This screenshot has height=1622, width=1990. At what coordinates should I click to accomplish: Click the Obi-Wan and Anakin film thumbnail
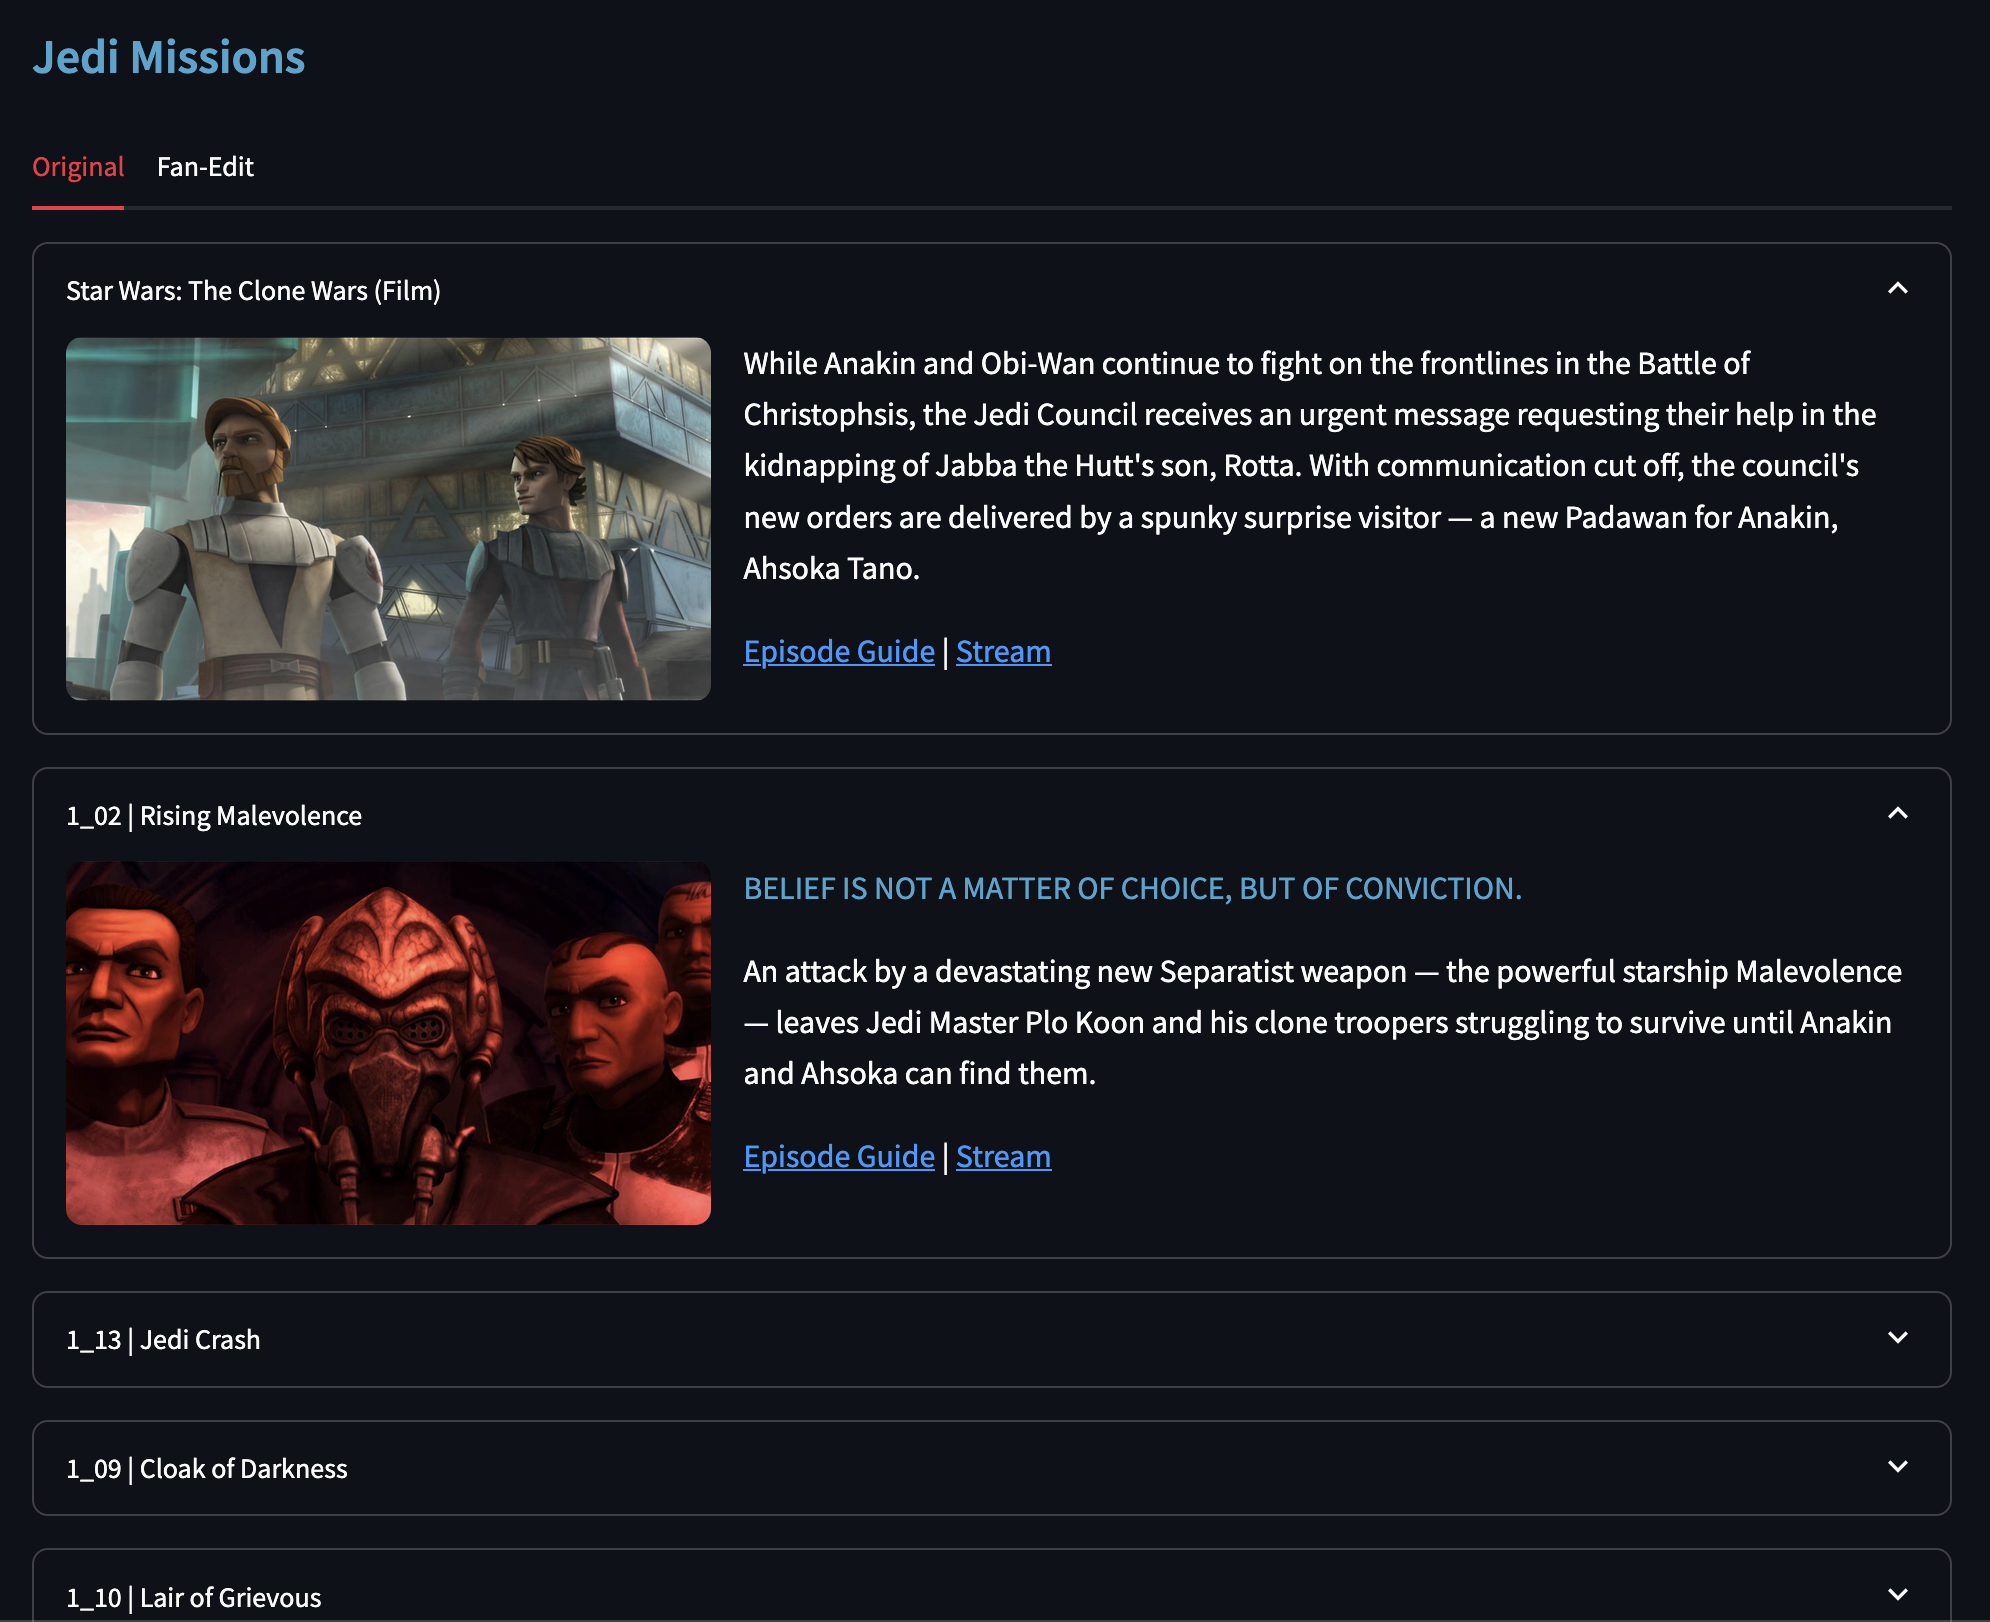388,518
